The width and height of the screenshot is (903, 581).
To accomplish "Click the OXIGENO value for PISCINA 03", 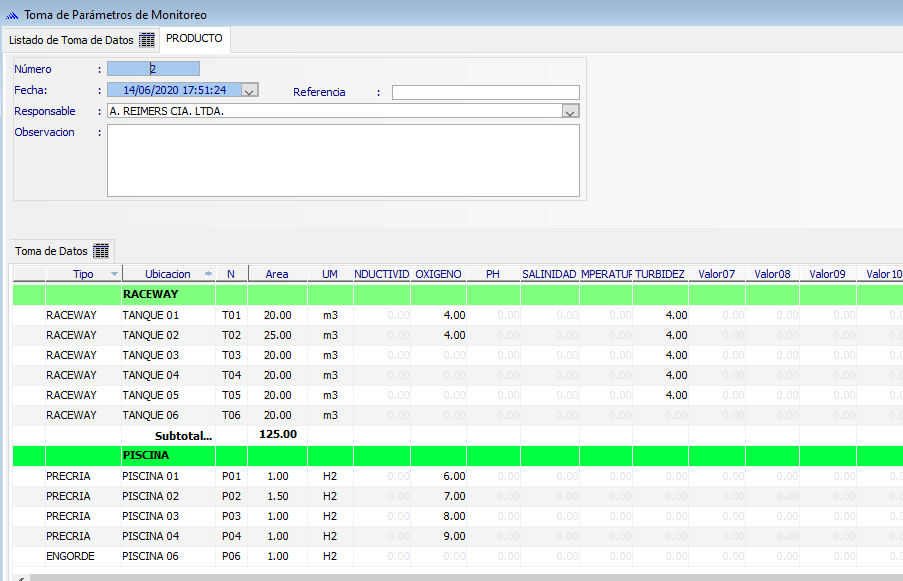I will pos(438,516).
